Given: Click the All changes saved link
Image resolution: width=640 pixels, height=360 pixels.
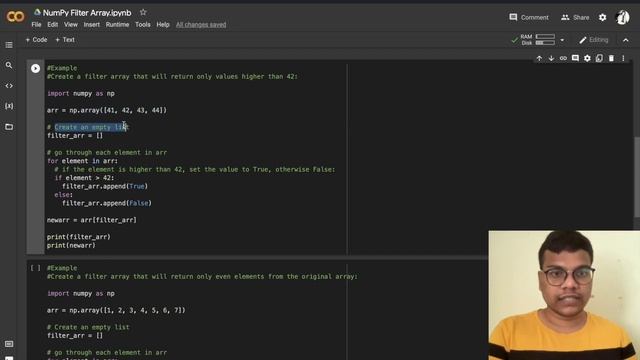Looking at the screenshot, I should (201, 24).
